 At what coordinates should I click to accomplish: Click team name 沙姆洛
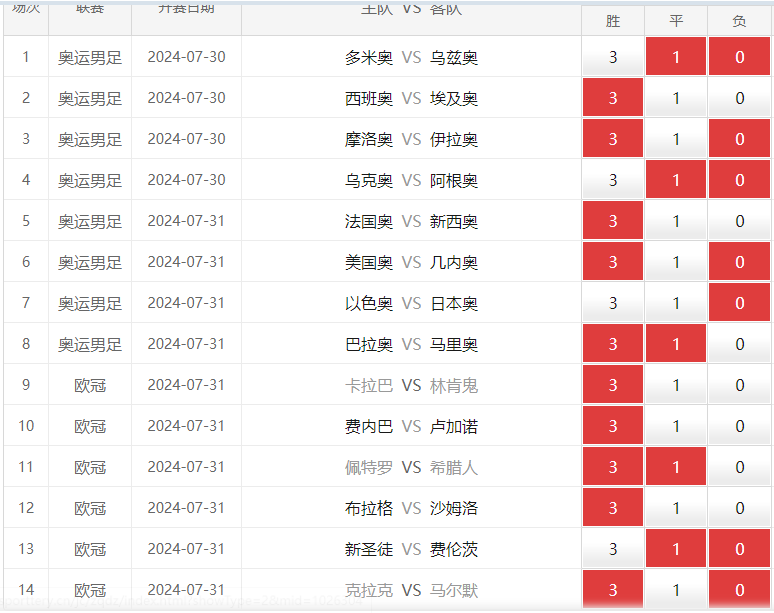point(454,508)
